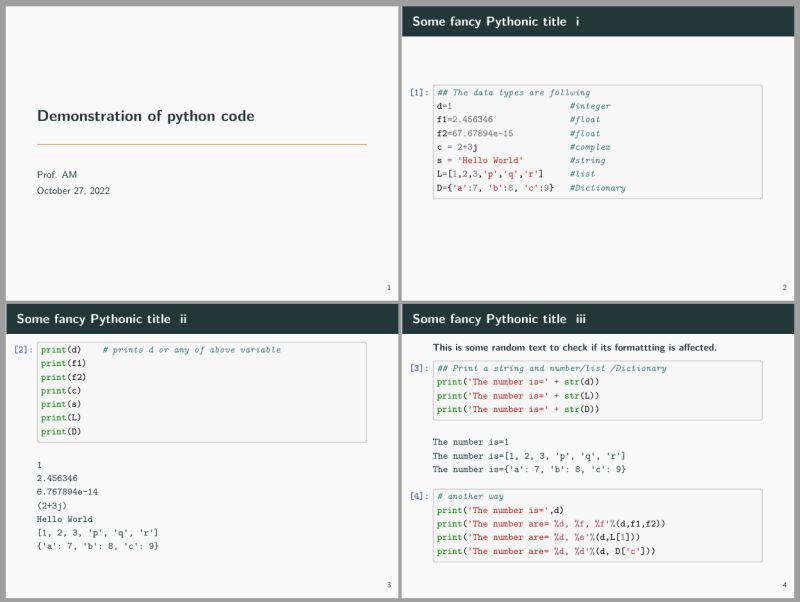Click the title "Demonstration of python code"
The image size is (800, 602).
[x=145, y=115]
